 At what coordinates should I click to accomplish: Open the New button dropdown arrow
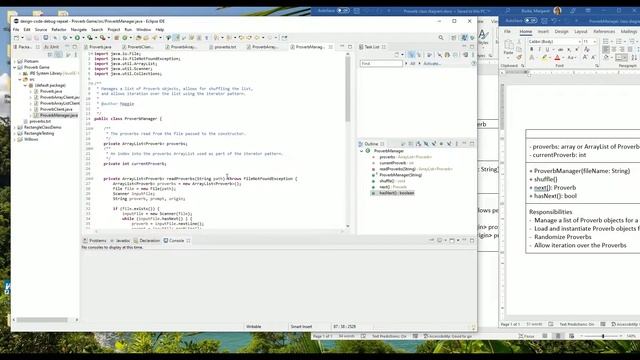pyautogui.click(x=22, y=38)
